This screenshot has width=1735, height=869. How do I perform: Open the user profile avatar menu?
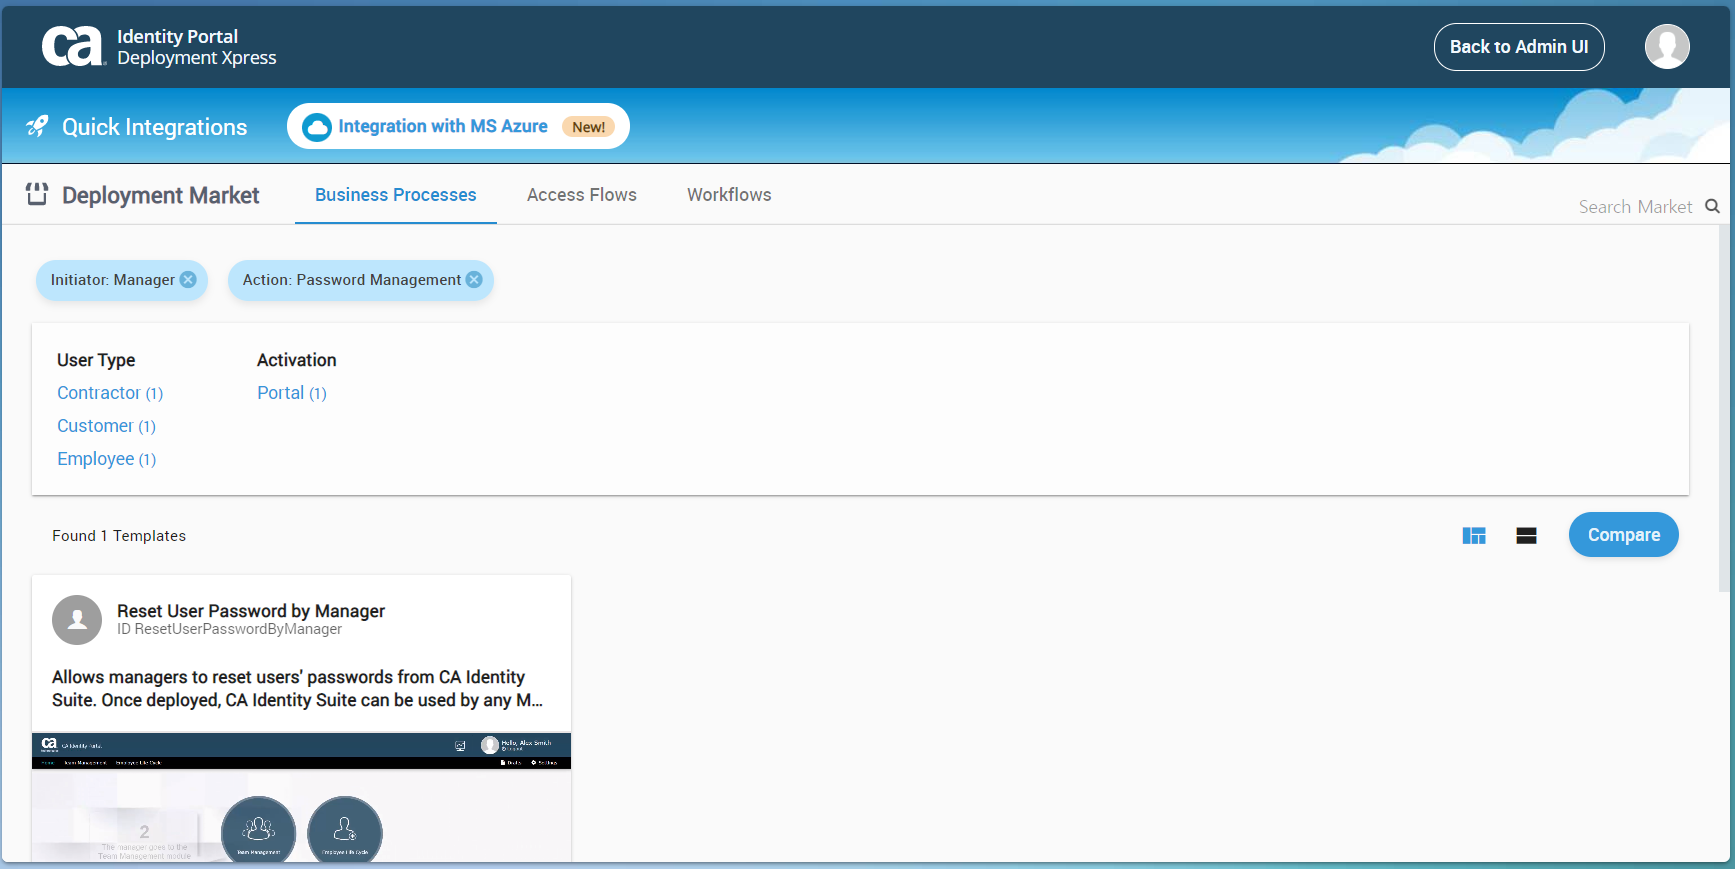point(1667,47)
